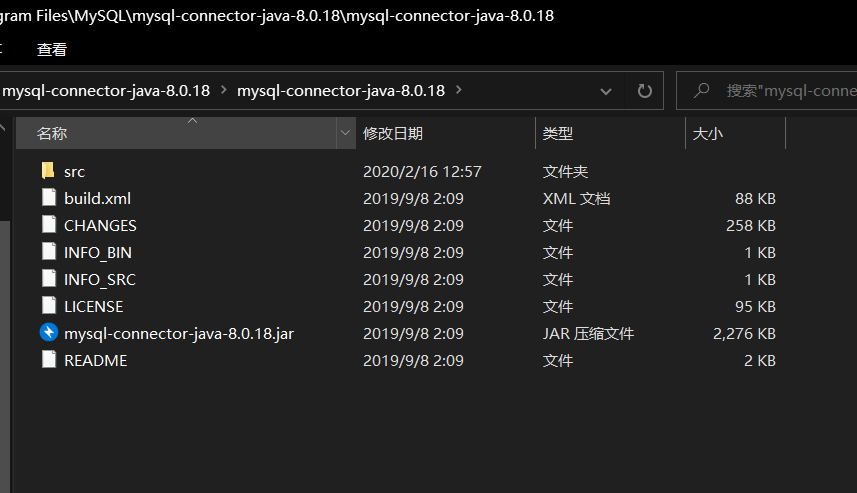Select the INFO_SRC file icon
This screenshot has height=493, width=857.
pos(49,278)
